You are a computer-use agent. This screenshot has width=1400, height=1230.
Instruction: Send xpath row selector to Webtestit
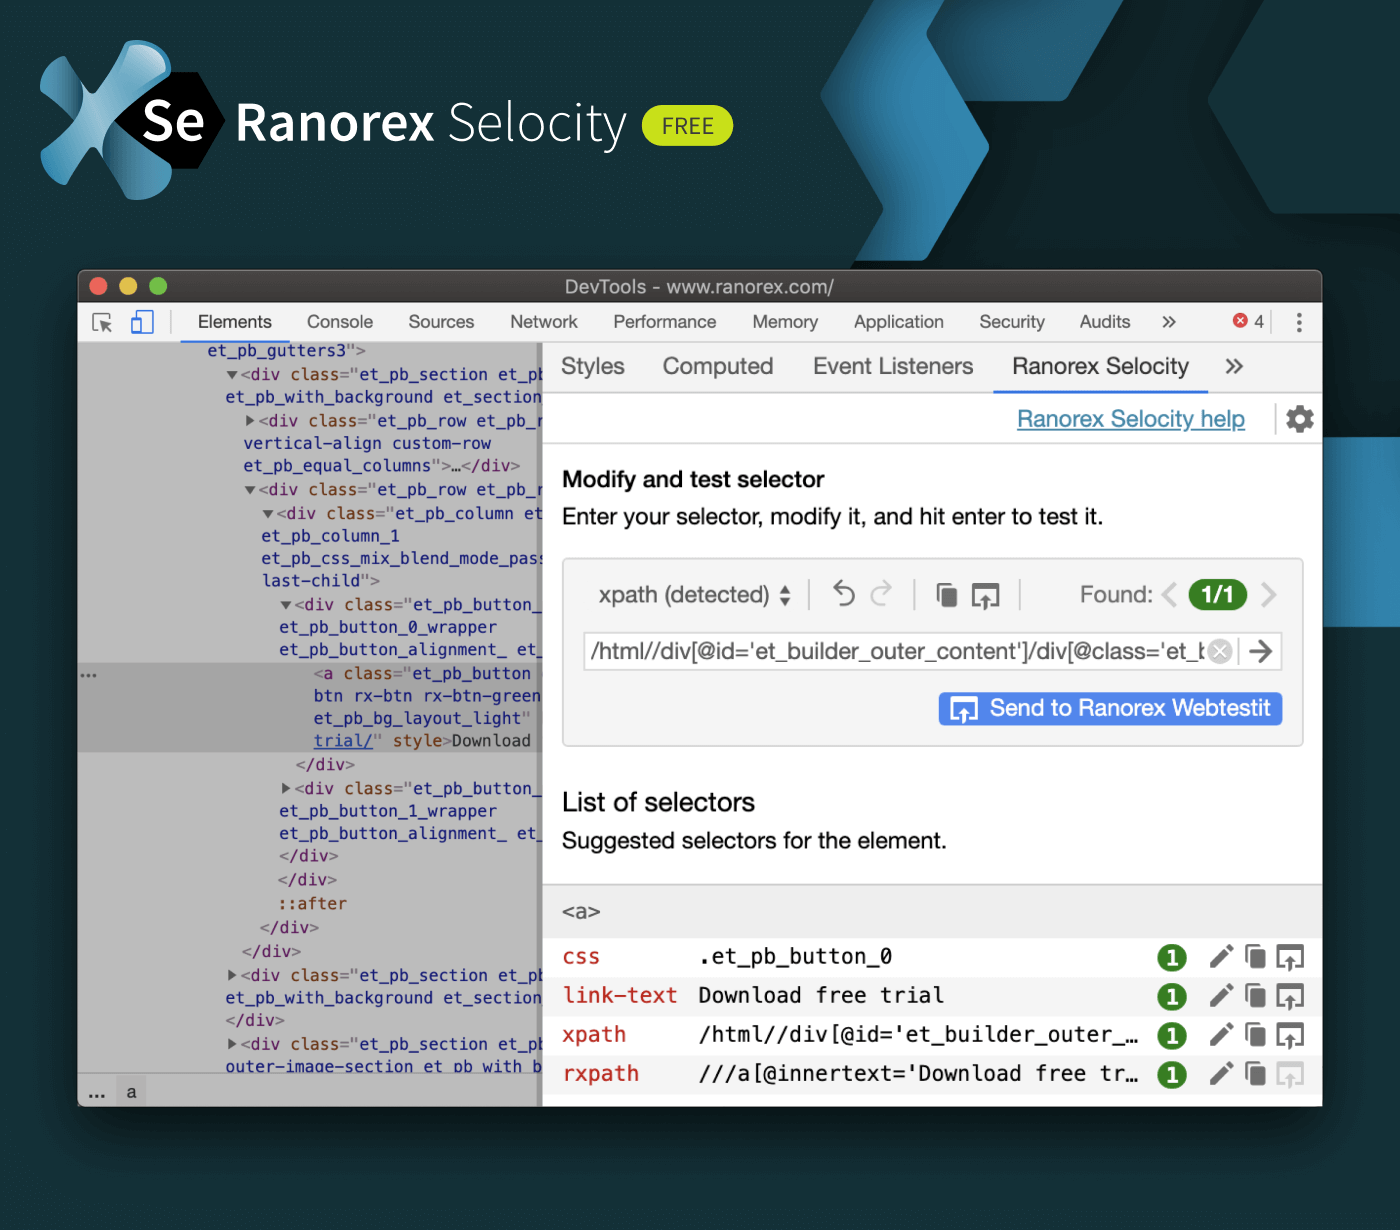click(1289, 1035)
